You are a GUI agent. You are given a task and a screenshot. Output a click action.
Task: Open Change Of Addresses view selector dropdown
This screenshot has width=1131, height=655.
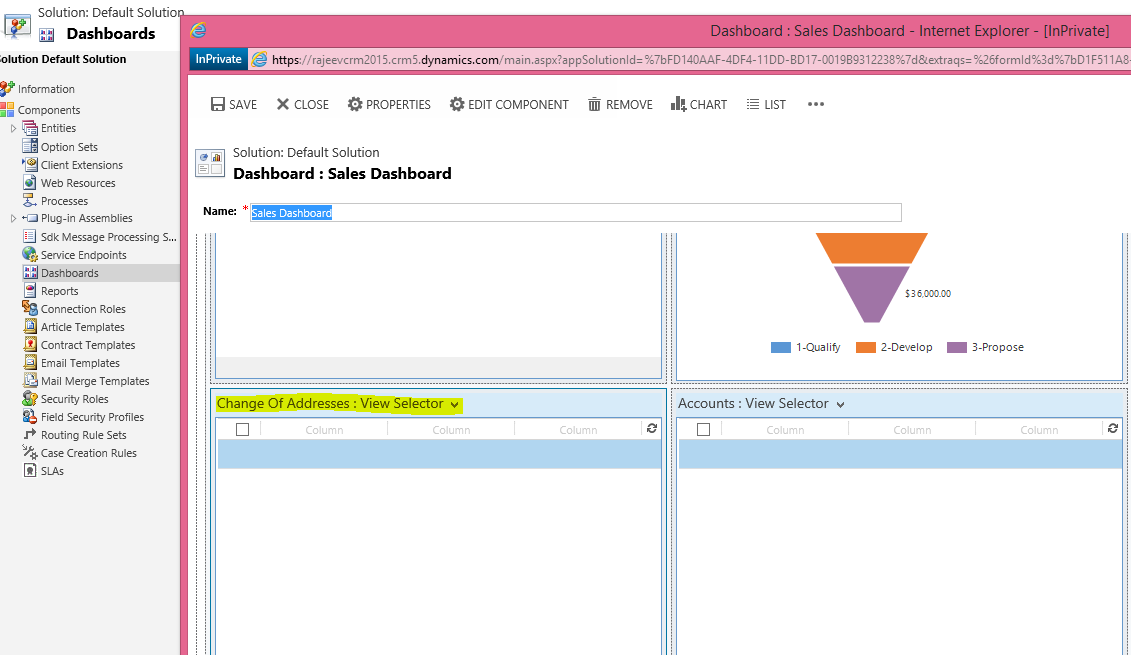[455, 405]
